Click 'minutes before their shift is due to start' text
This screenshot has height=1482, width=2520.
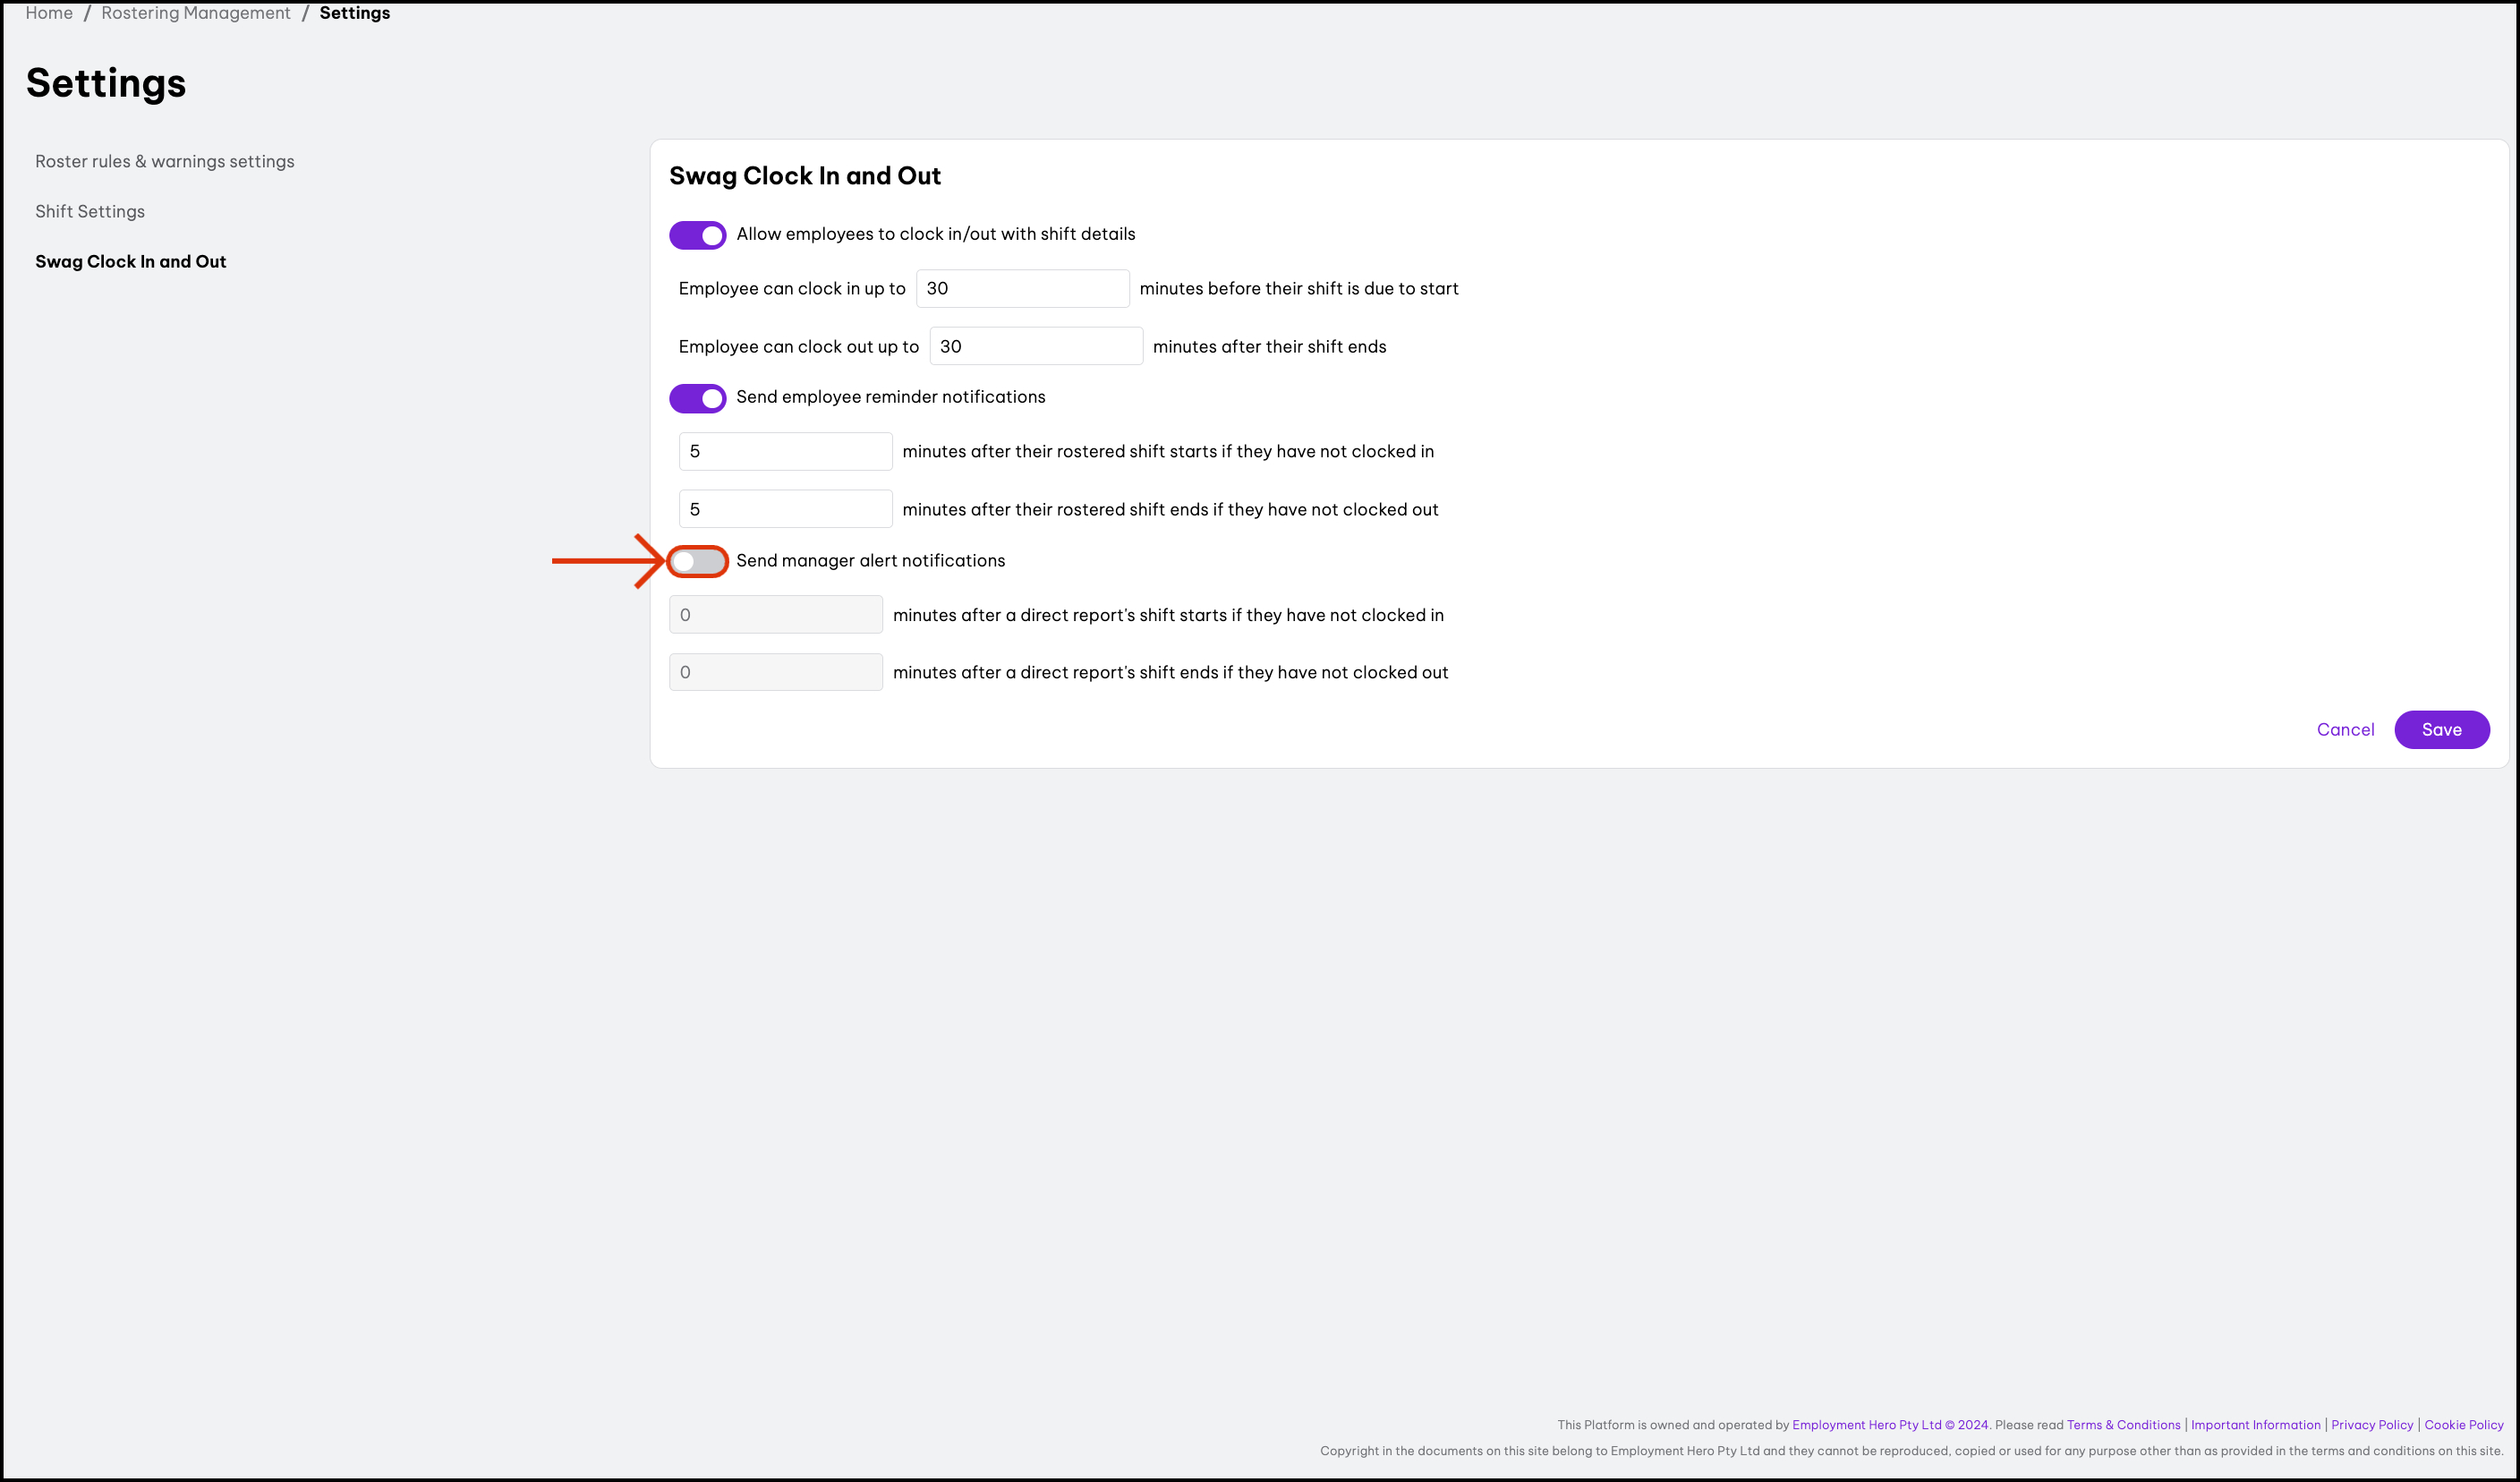point(1299,289)
